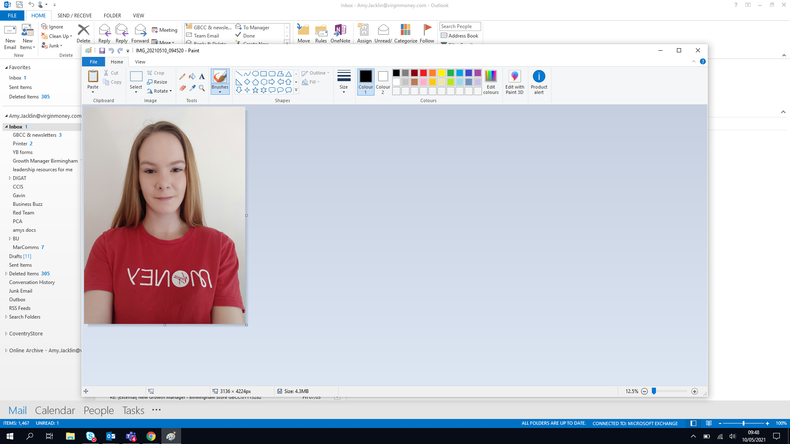Switch to Tasks in Outlook navigation
The image size is (790, 444).
[x=133, y=410]
